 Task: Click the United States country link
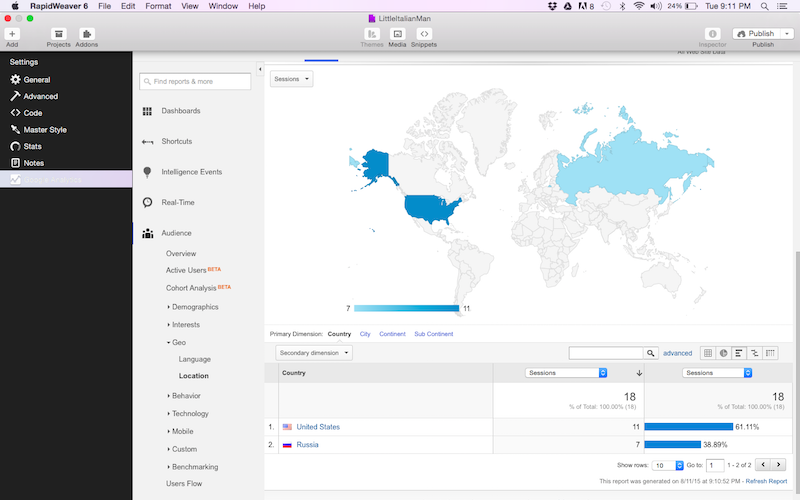[x=318, y=427]
